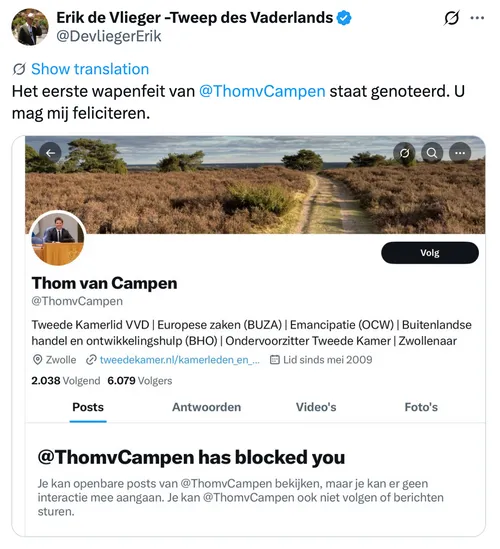The image size is (500, 549).
Task: Select the Posts tab
Action: click(x=88, y=407)
